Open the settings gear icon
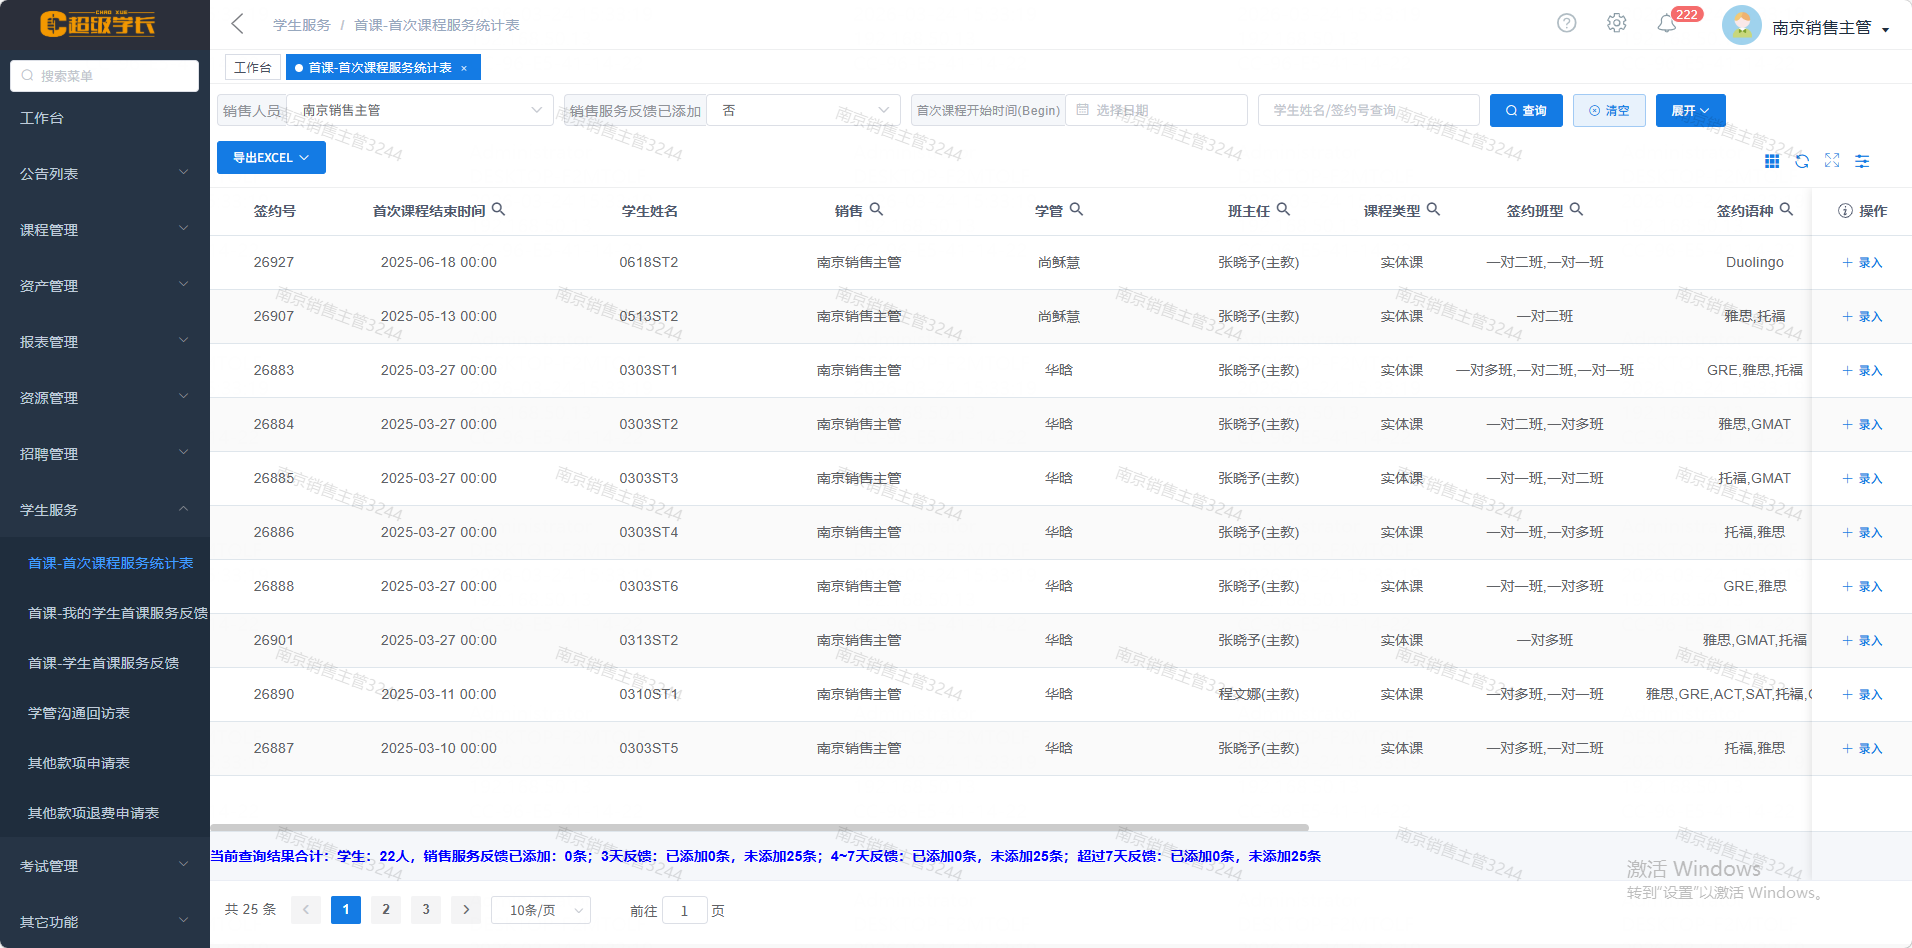This screenshot has height=948, width=1912. coord(1616,23)
